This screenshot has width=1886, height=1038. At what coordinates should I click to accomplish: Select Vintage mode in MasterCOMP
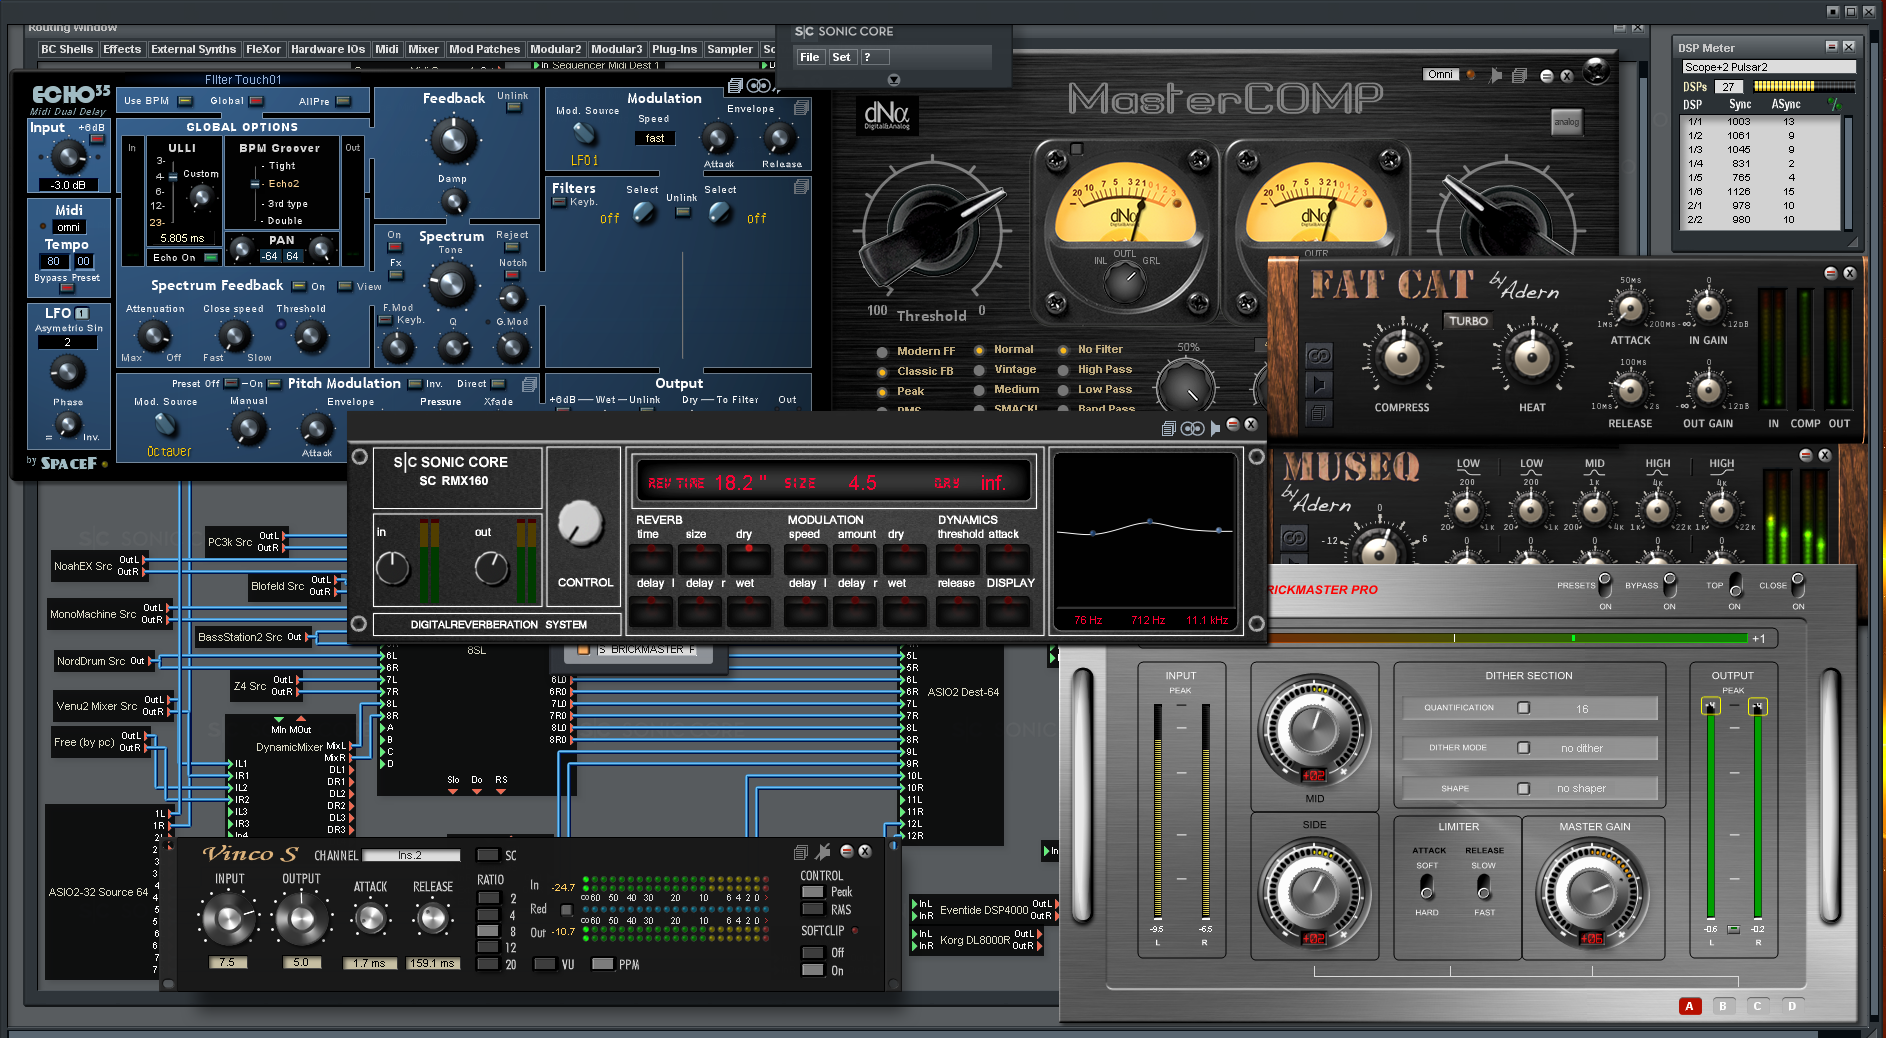pyautogui.click(x=979, y=370)
